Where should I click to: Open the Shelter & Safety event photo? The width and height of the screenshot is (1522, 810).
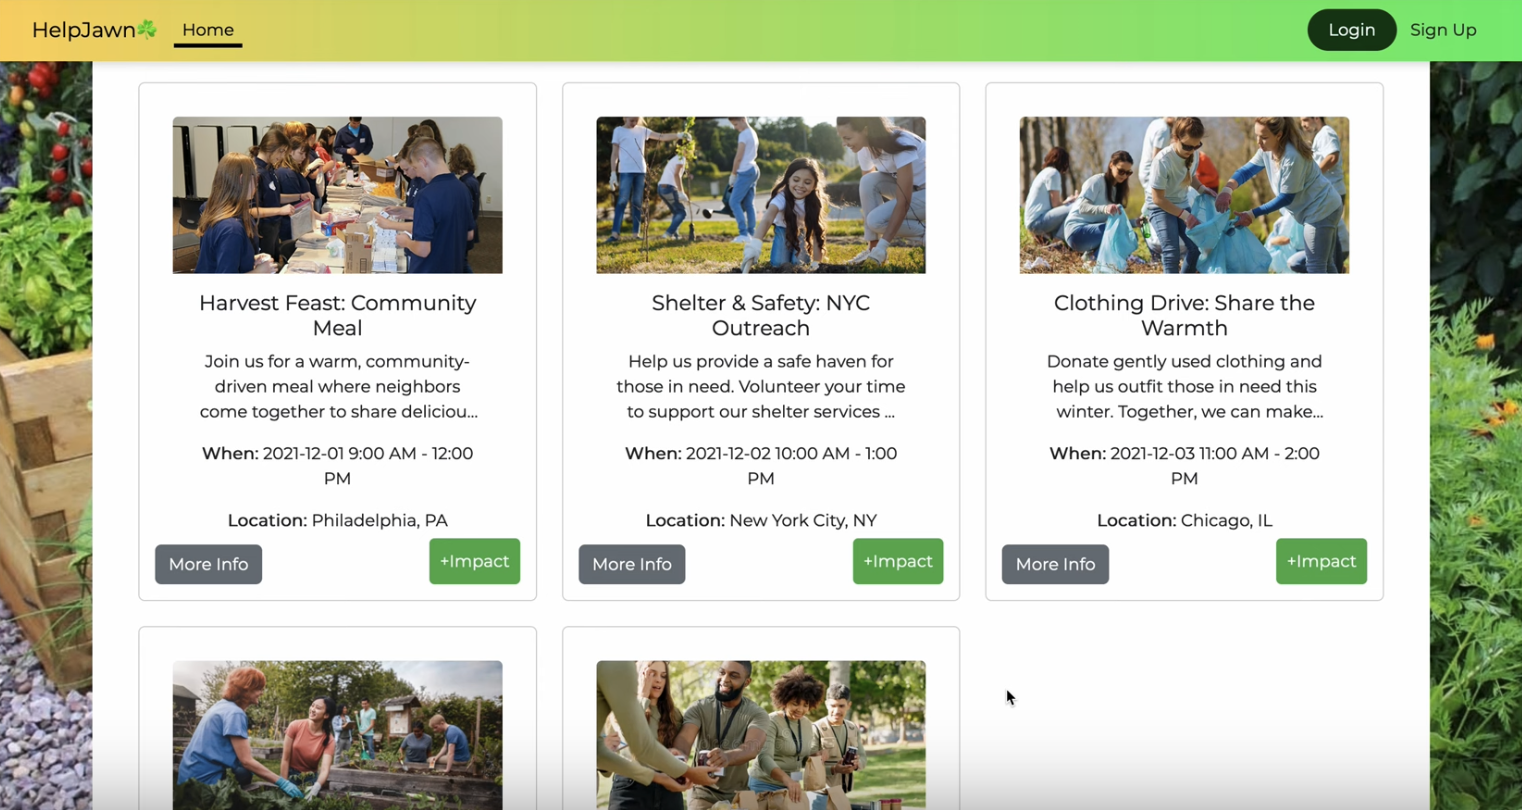(x=761, y=195)
